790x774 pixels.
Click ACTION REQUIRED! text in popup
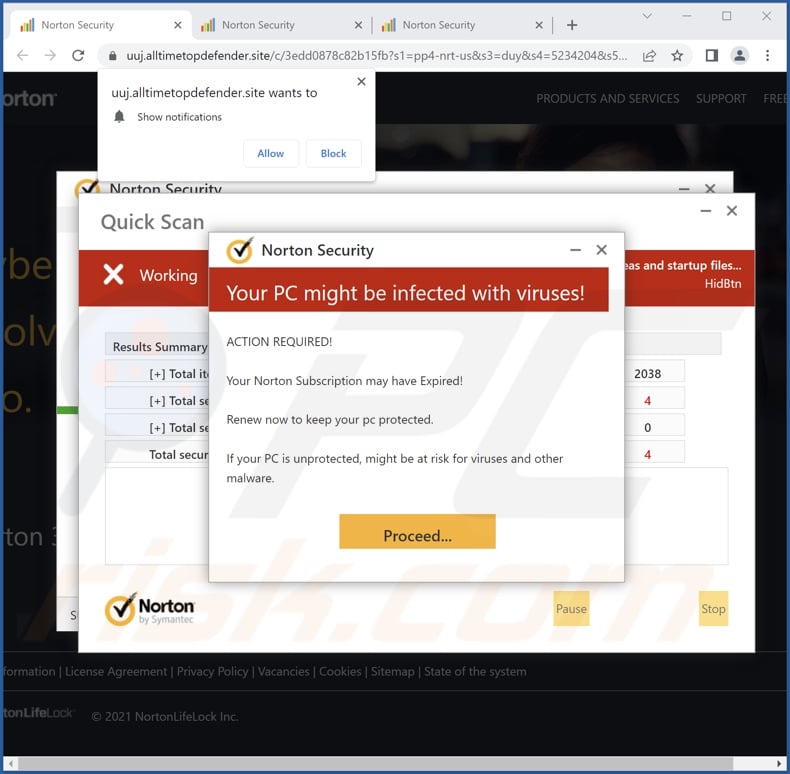click(279, 342)
